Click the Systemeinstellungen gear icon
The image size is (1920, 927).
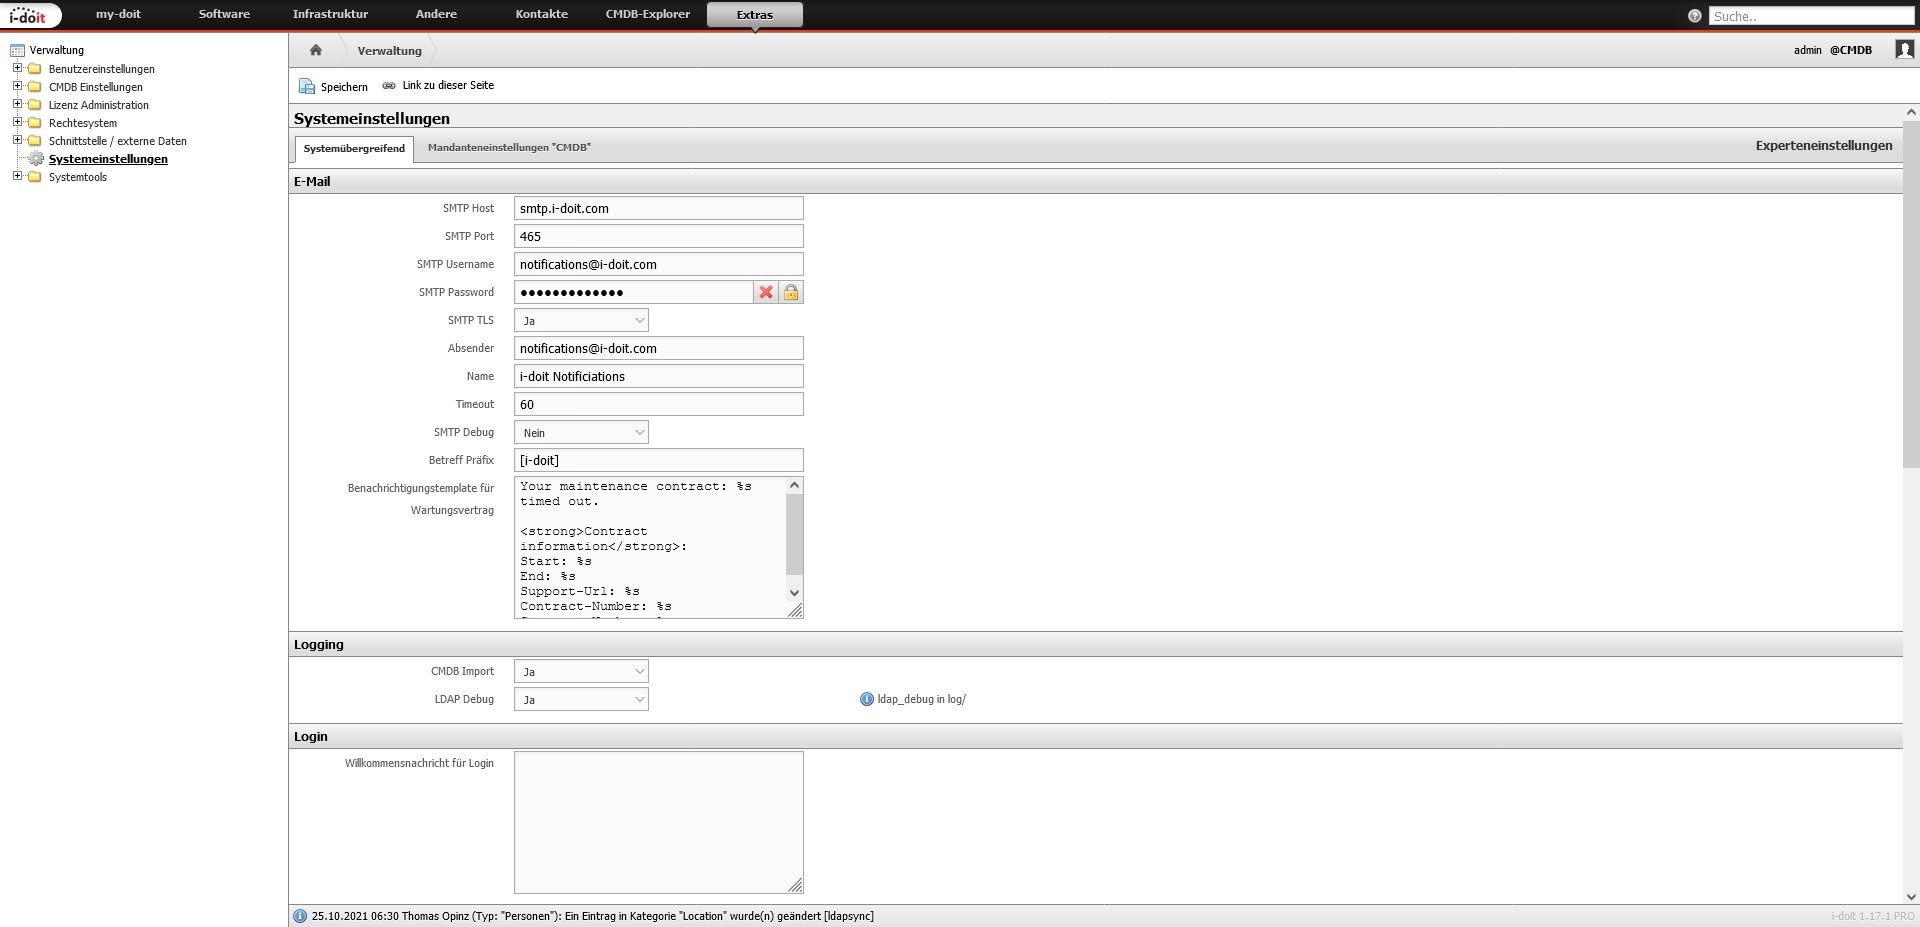pos(36,159)
